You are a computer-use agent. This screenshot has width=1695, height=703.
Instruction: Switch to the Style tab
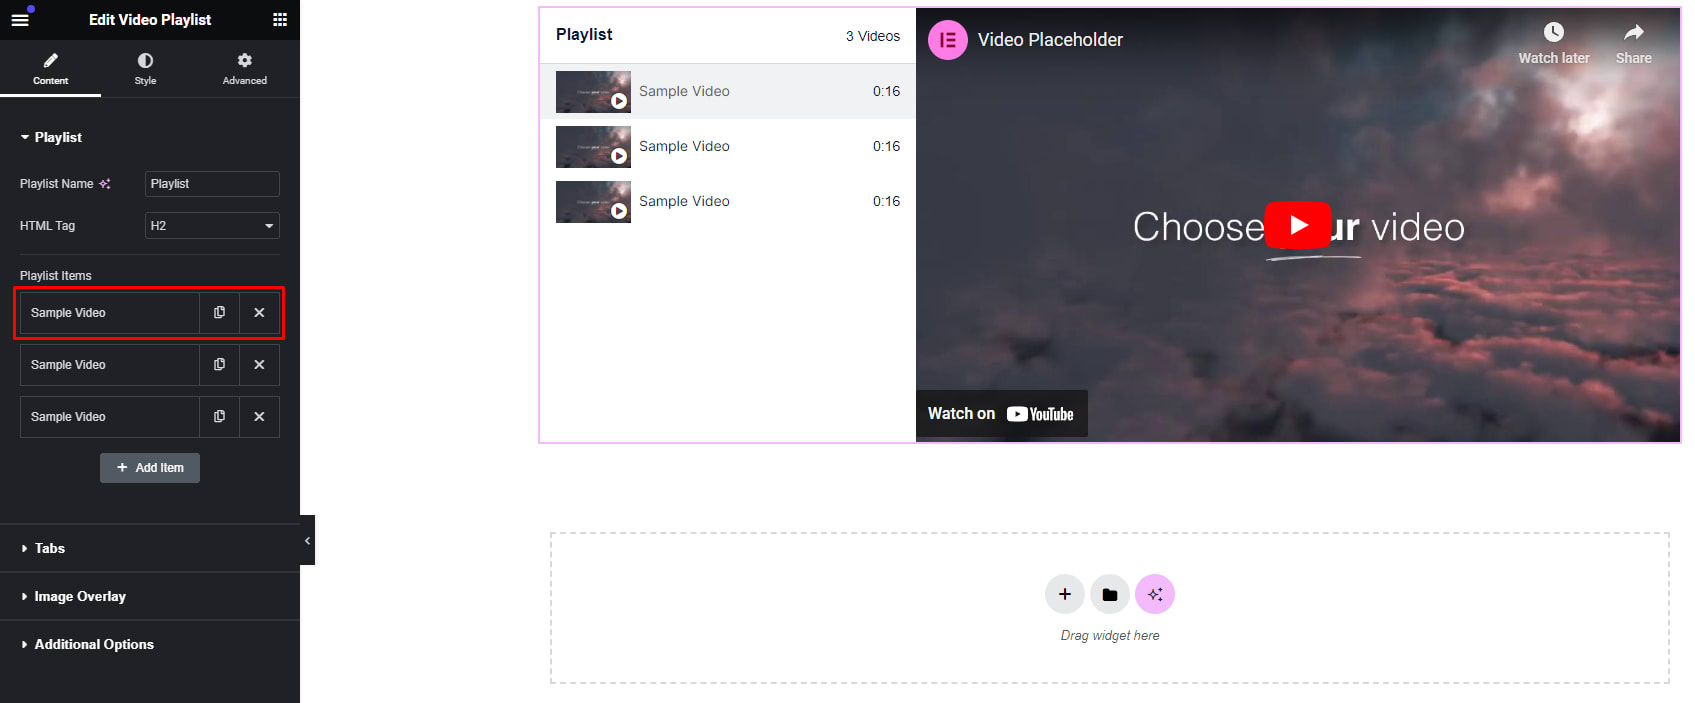[x=145, y=69]
